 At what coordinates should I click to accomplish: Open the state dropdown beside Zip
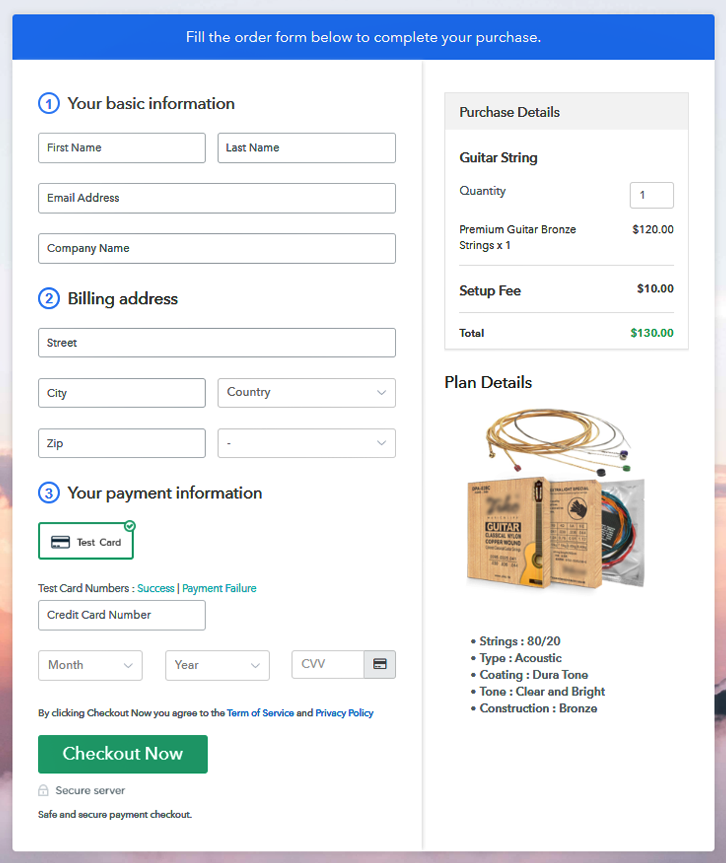pos(306,443)
